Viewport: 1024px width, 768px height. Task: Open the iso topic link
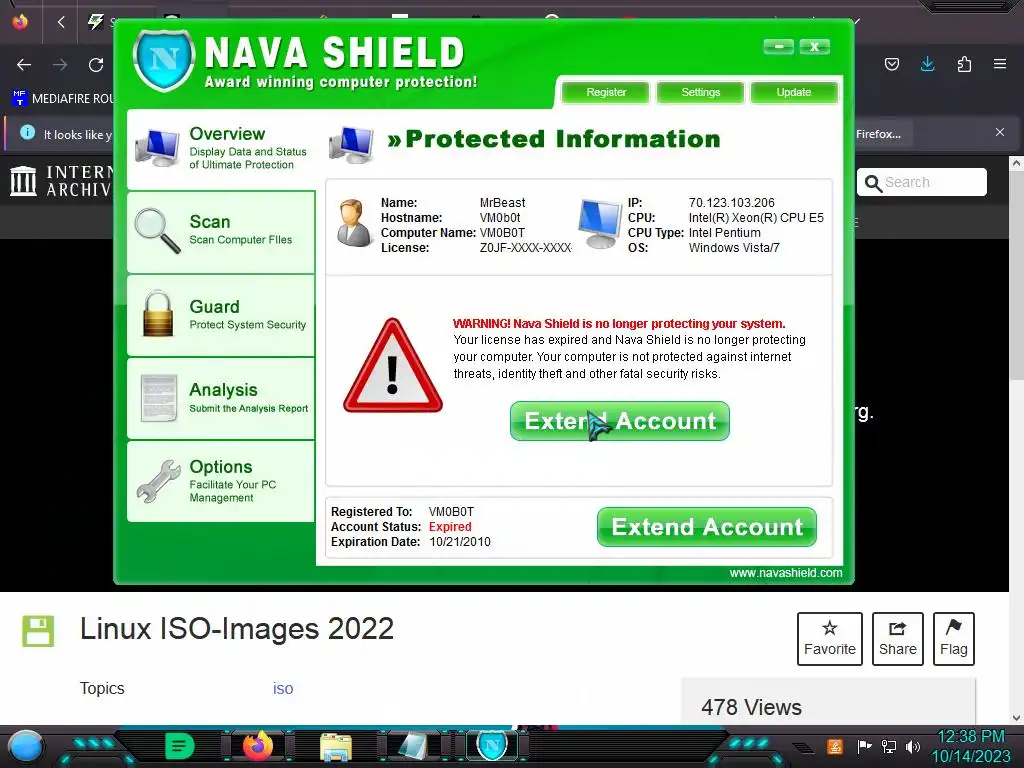pyautogui.click(x=283, y=688)
